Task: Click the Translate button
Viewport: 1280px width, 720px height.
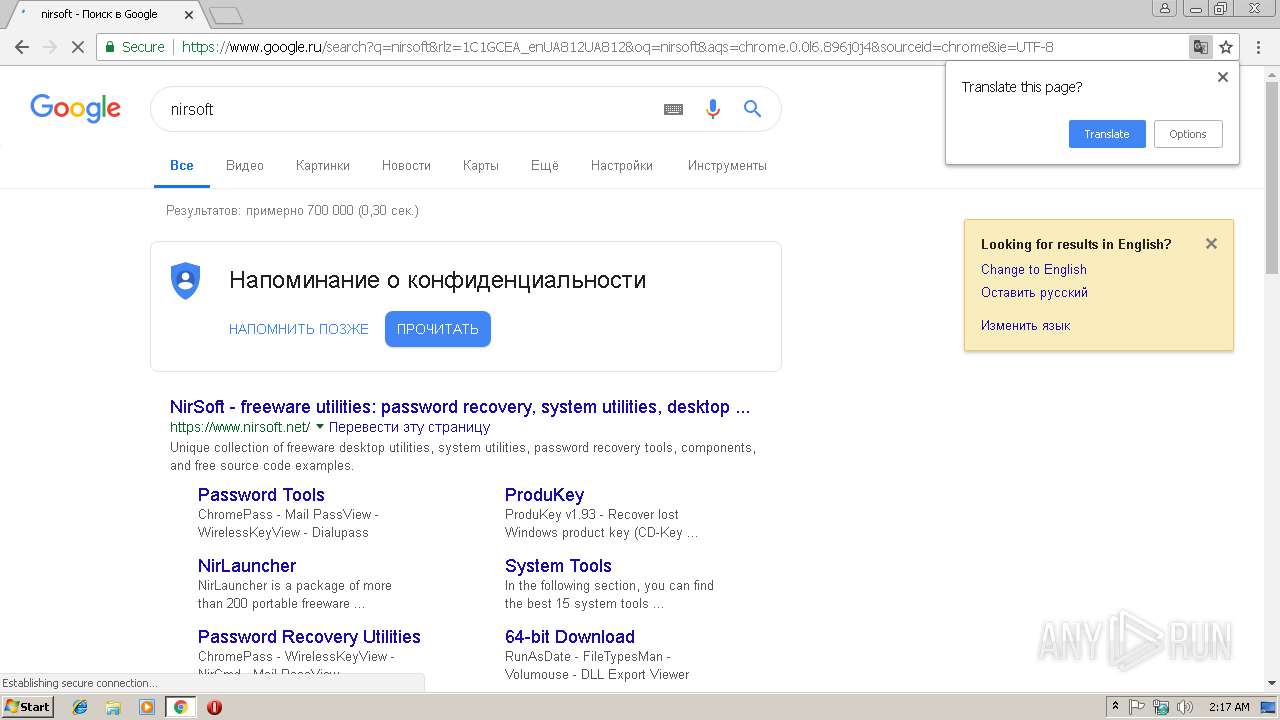Action: click(1107, 134)
